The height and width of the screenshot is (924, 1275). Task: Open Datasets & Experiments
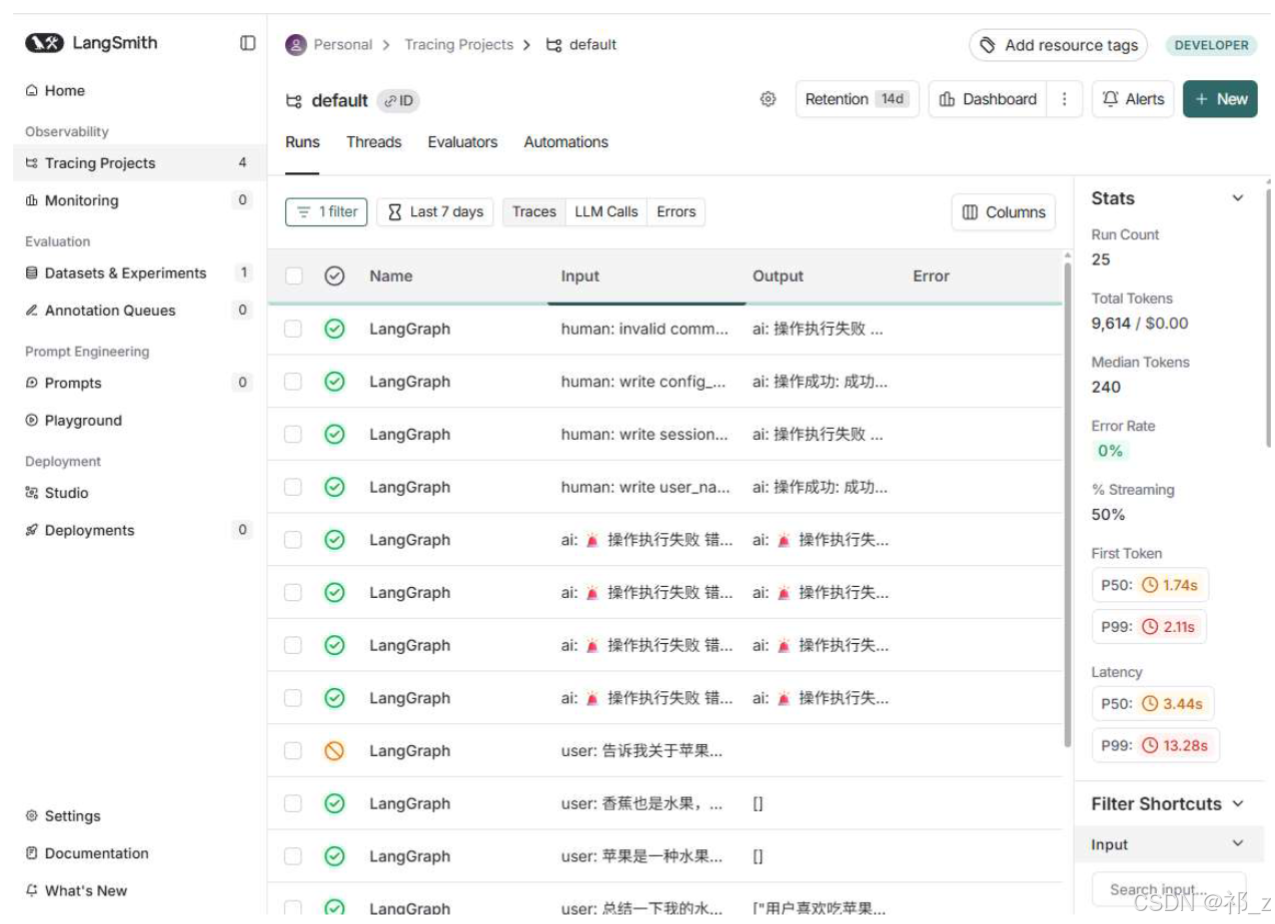[139, 273]
